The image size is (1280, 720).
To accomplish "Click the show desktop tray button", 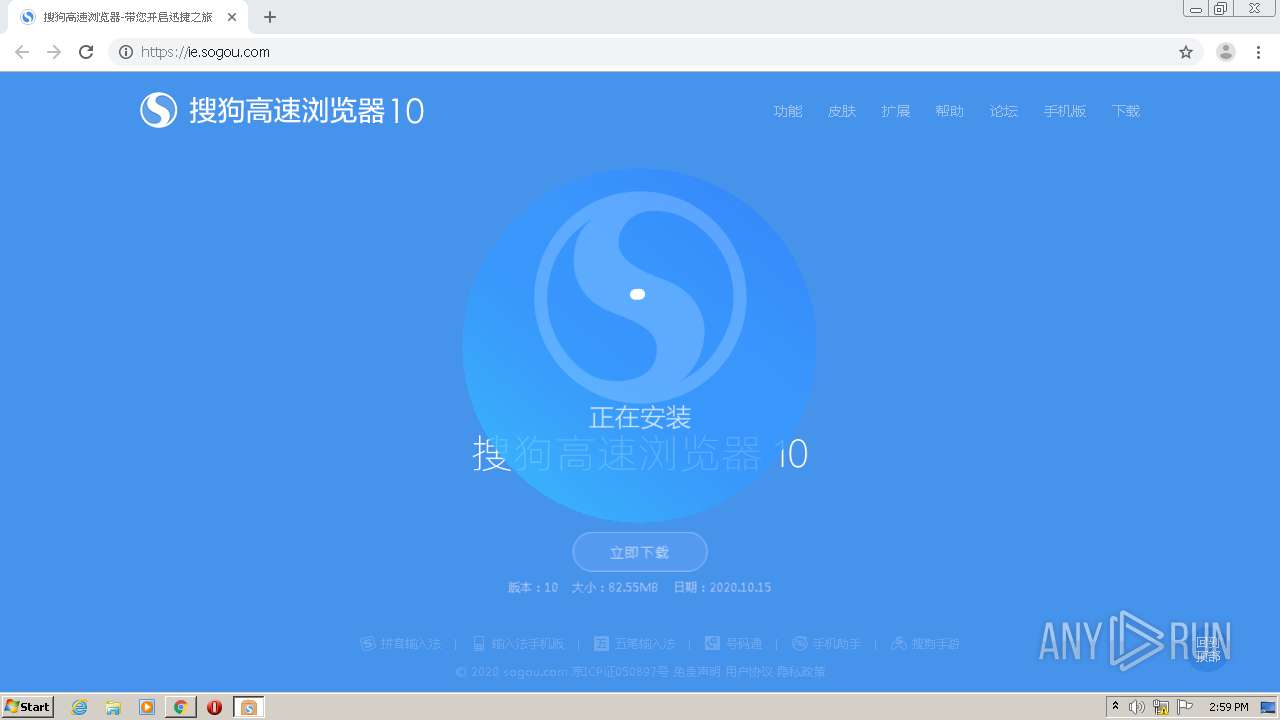I will tap(1269, 707).
